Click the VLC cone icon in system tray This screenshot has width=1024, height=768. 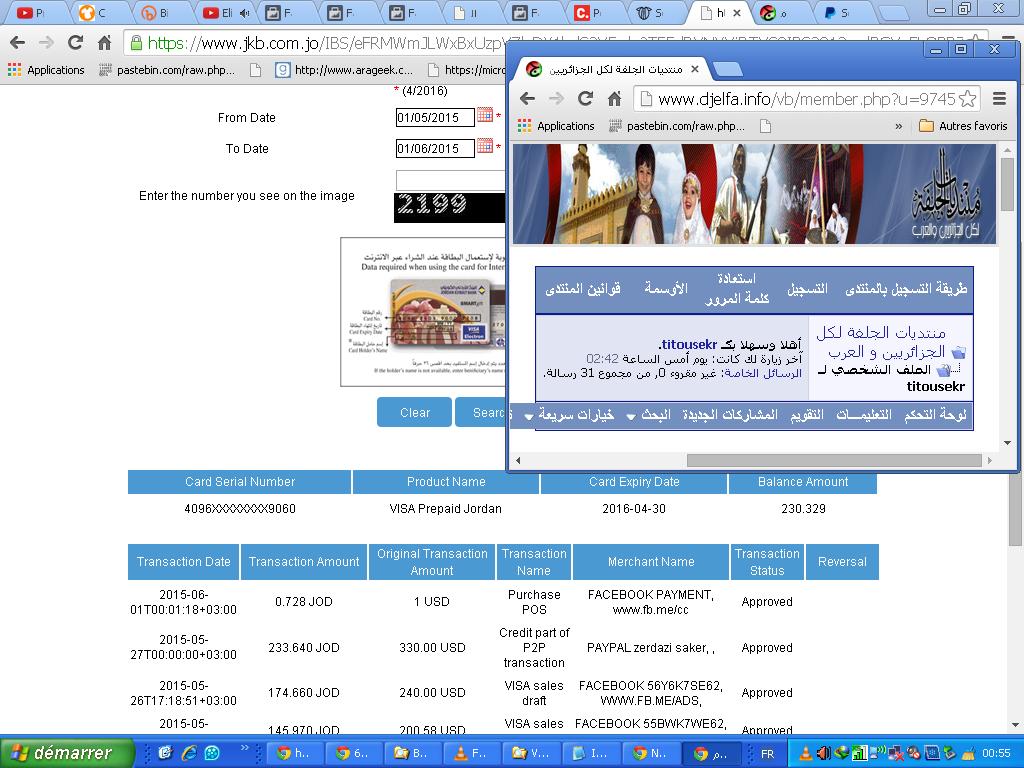pos(806,754)
